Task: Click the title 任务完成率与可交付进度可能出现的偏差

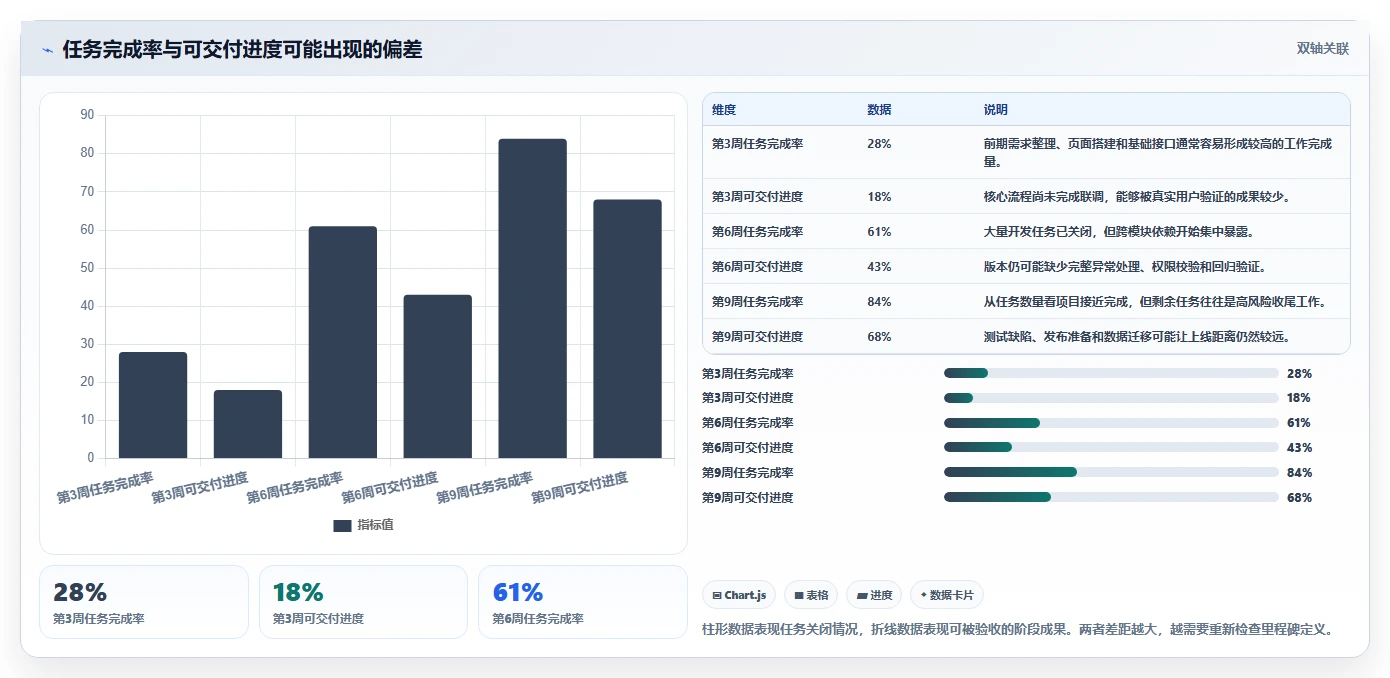Action: tap(242, 49)
